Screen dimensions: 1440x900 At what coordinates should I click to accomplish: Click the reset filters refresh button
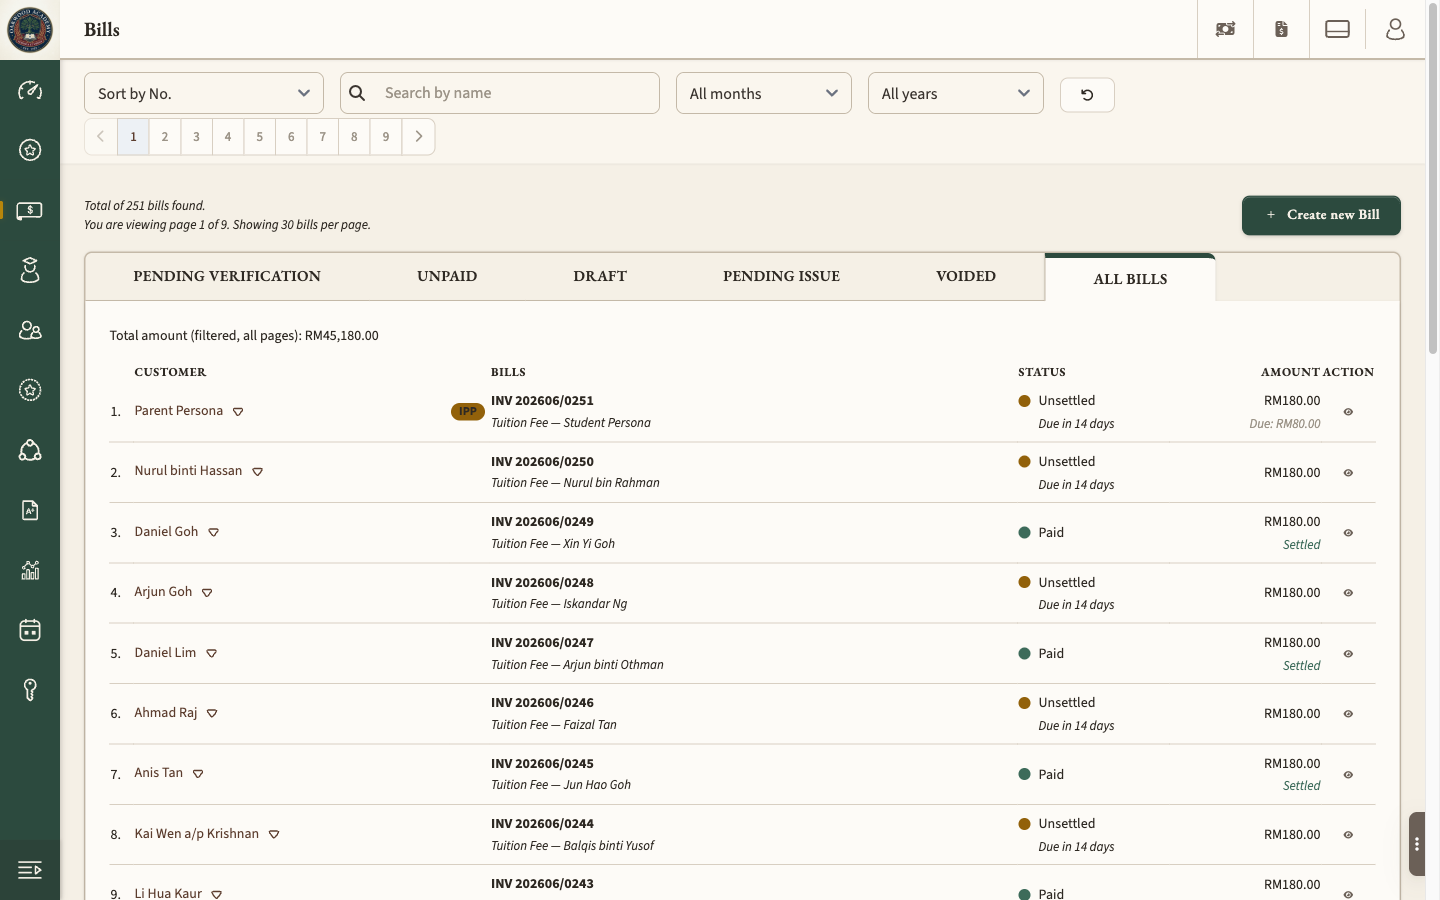point(1087,95)
